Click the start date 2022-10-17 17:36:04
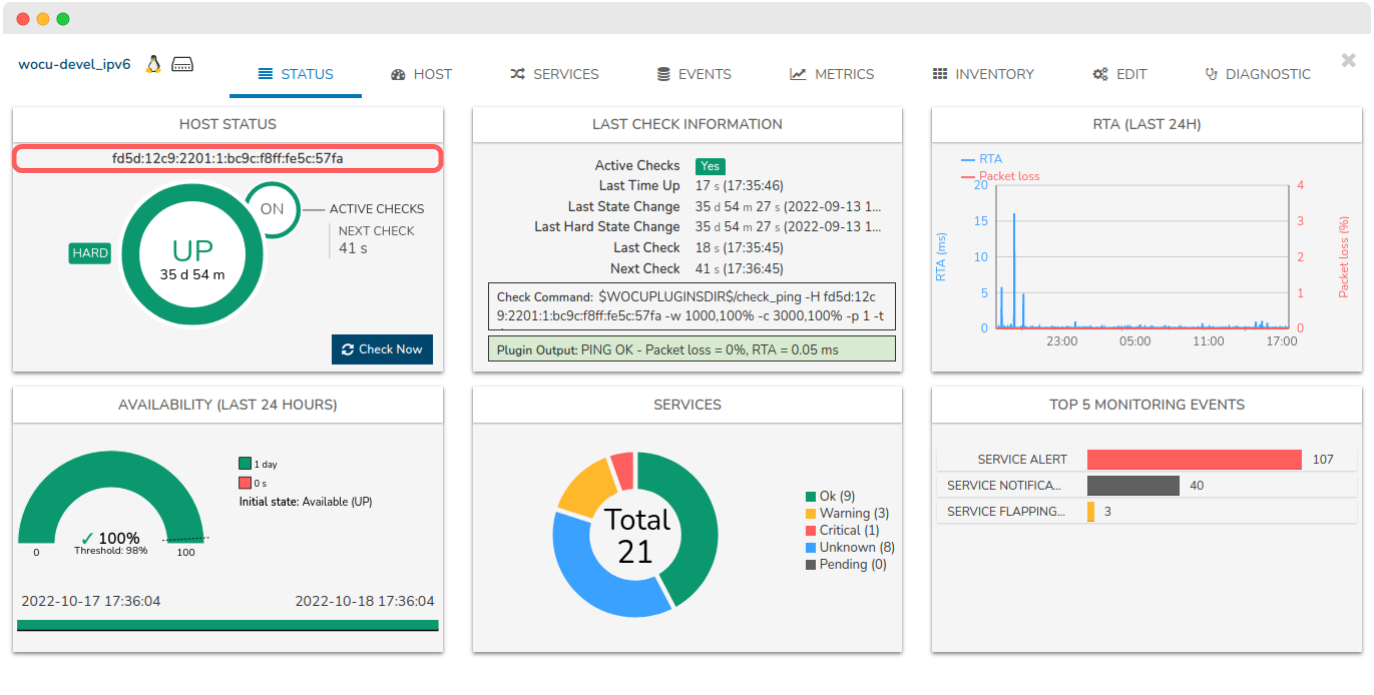The width and height of the screenshot is (1374, 695). click(x=91, y=601)
